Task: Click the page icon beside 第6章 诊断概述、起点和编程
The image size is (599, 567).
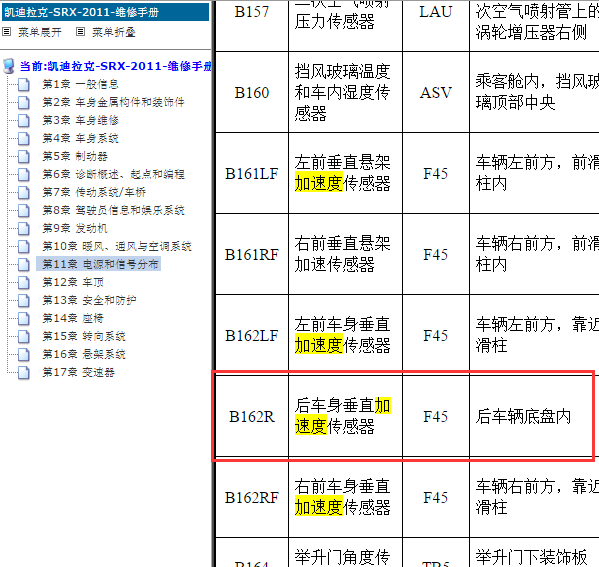Action: pyautogui.click(x=24, y=174)
